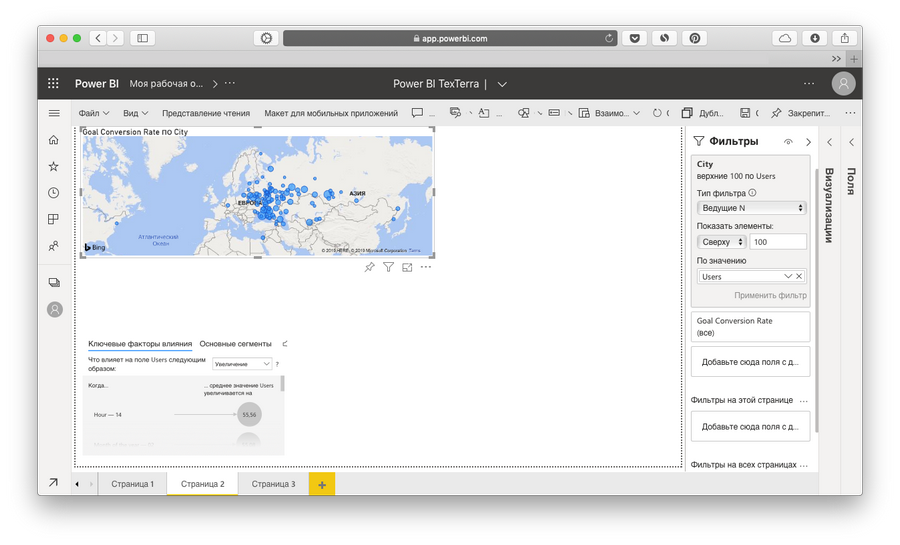Open Recent clock icon in sidebar
Viewport: 900px width, 545px height.
click(x=54, y=193)
